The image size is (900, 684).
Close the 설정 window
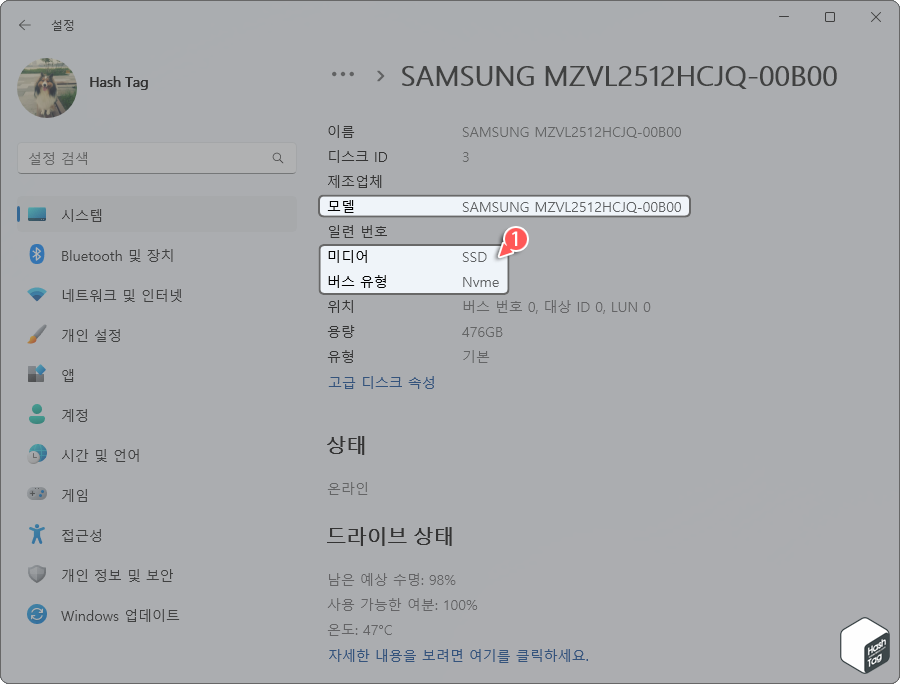click(x=875, y=17)
